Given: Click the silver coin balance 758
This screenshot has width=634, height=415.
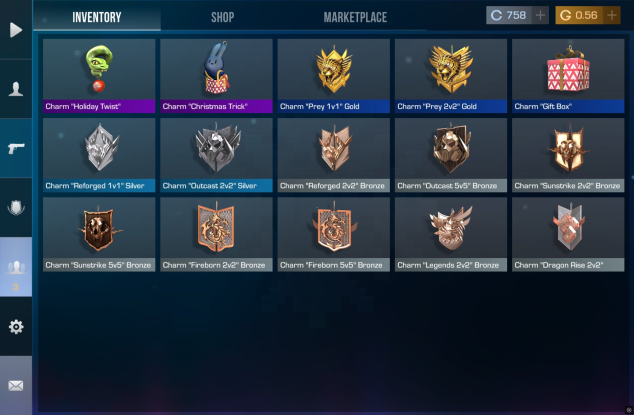Looking at the screenshot, I should click(509, 15).
